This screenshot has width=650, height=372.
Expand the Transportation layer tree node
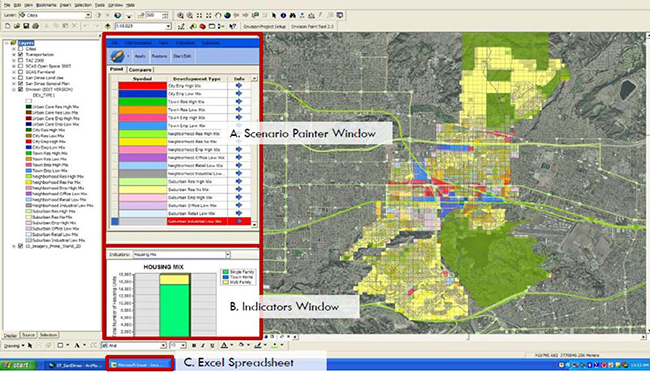click(x=14, y=55)
